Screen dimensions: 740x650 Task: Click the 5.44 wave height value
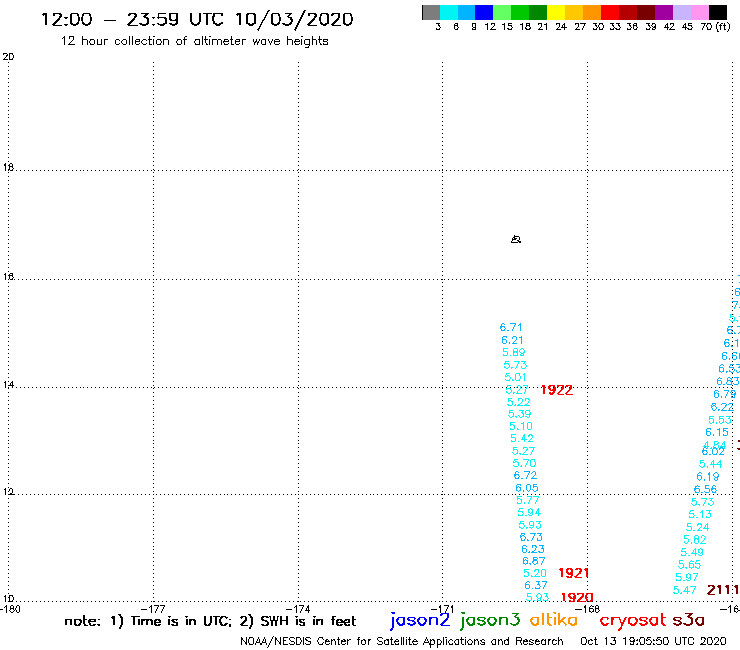coord(711,464)
